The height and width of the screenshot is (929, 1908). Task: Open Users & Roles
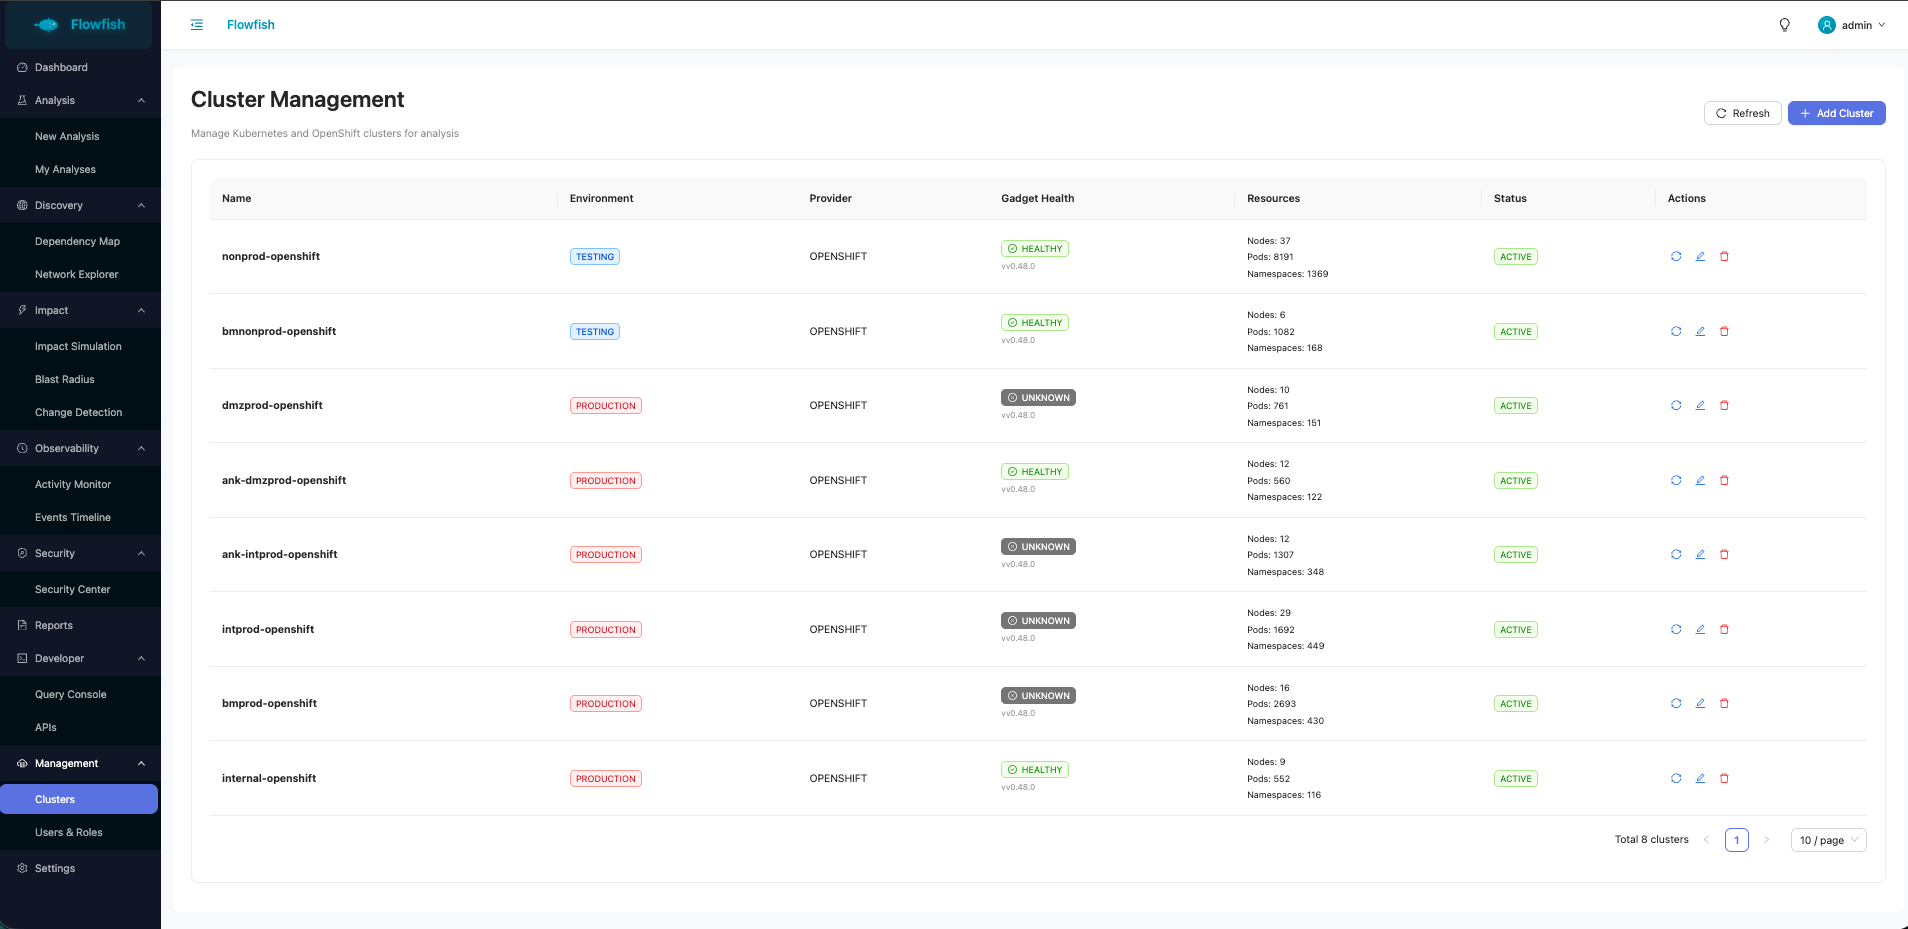80,832
